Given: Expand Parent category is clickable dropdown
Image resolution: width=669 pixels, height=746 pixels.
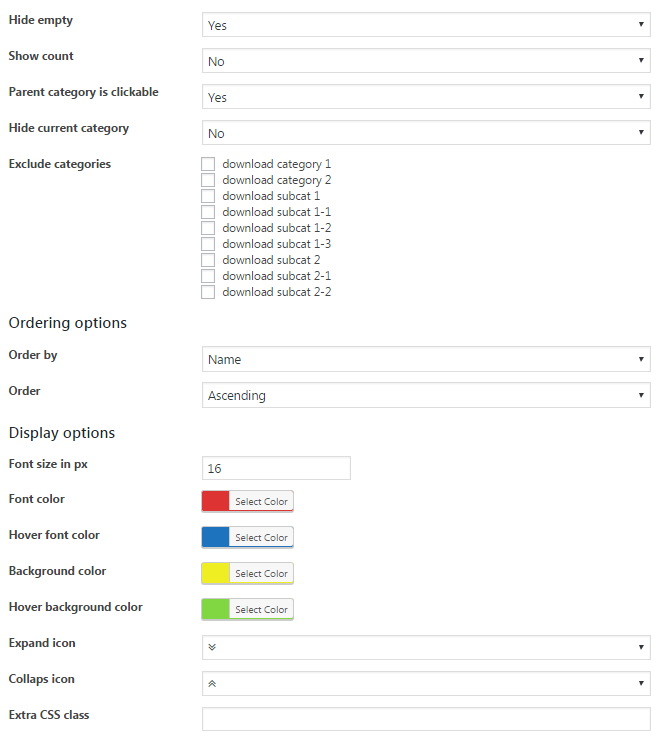Looking at the screenshot, I should [426, 97].
